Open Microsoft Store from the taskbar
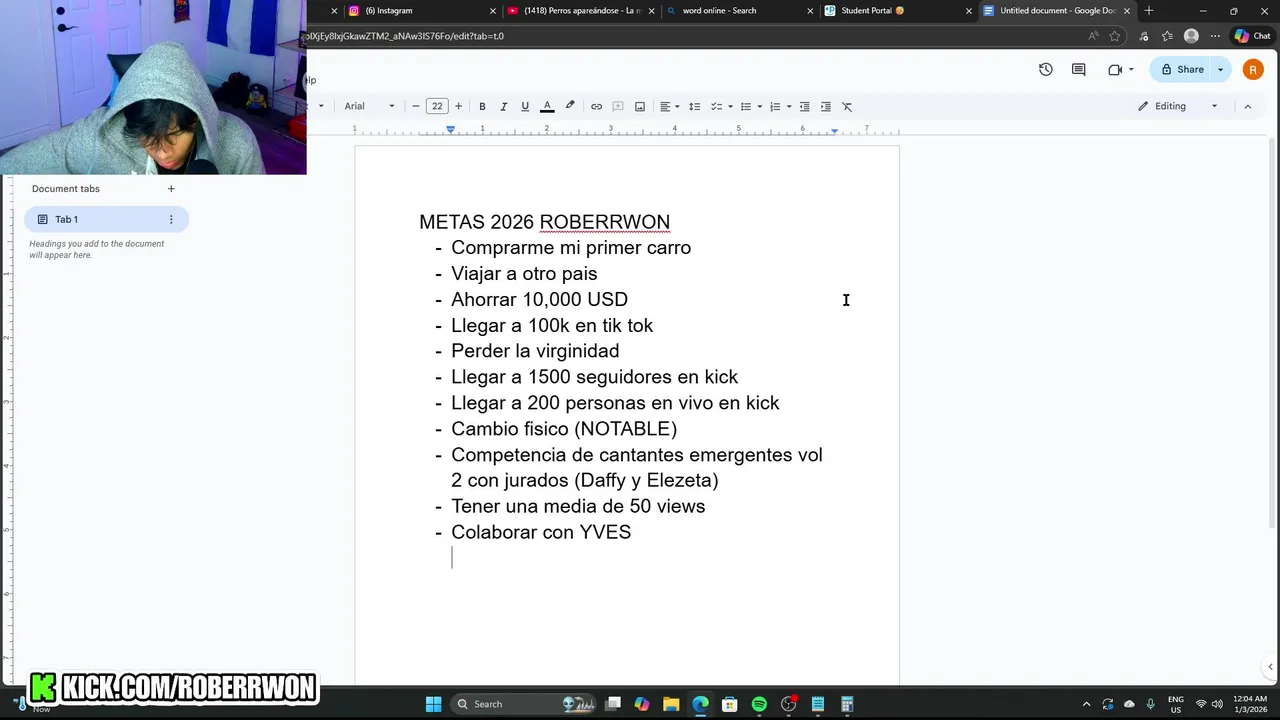The image size is (1280, 720). [730, 704]
